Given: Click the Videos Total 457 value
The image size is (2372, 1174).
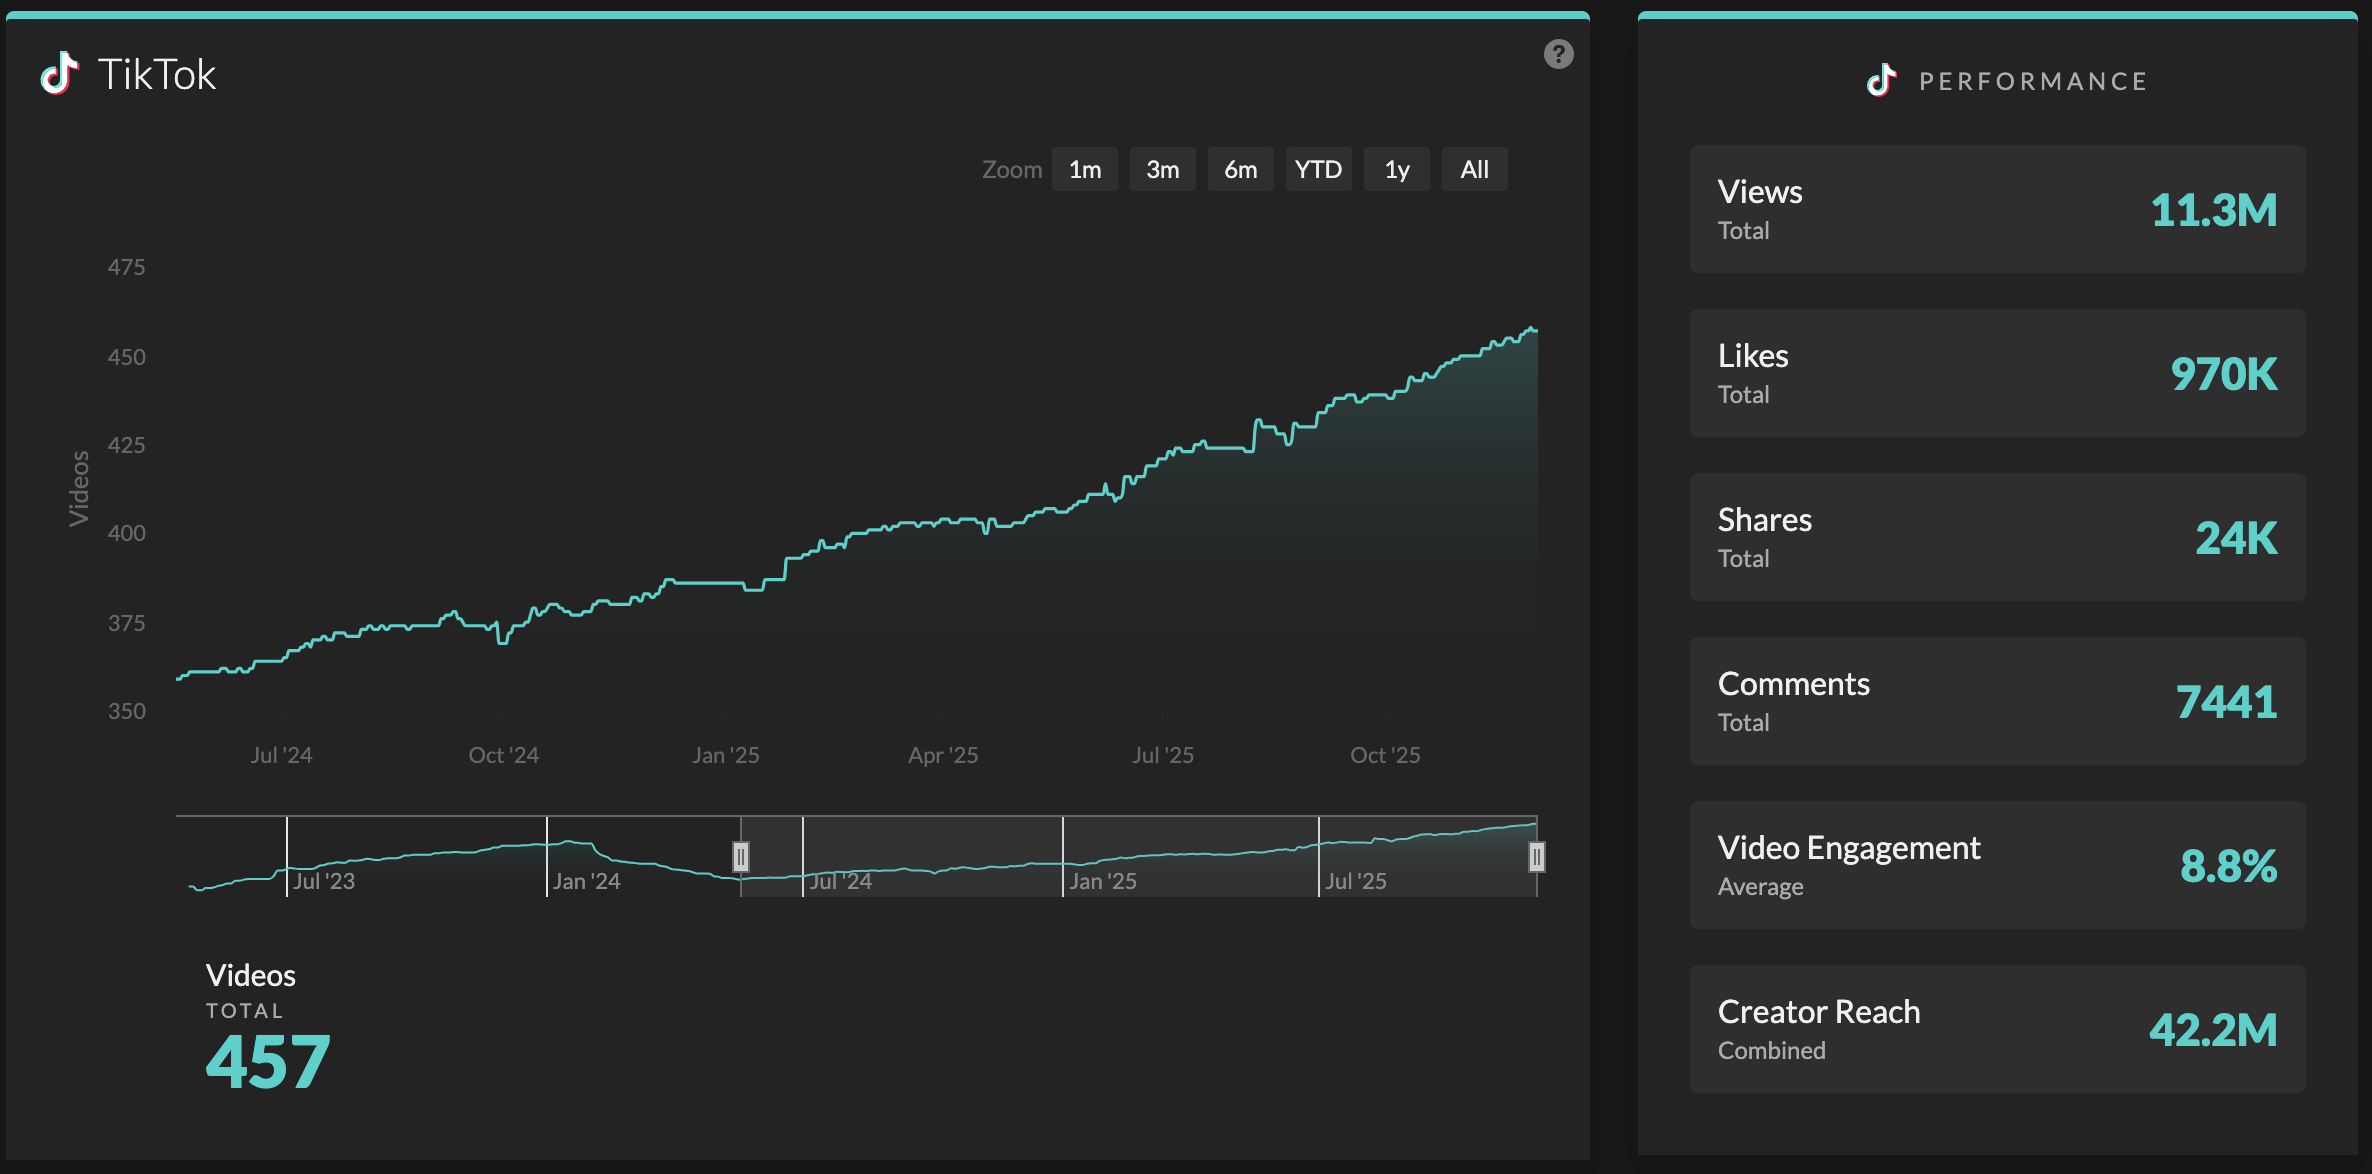Looking at the screenshot, I should pyautogui.click(x=266, y=1063).
